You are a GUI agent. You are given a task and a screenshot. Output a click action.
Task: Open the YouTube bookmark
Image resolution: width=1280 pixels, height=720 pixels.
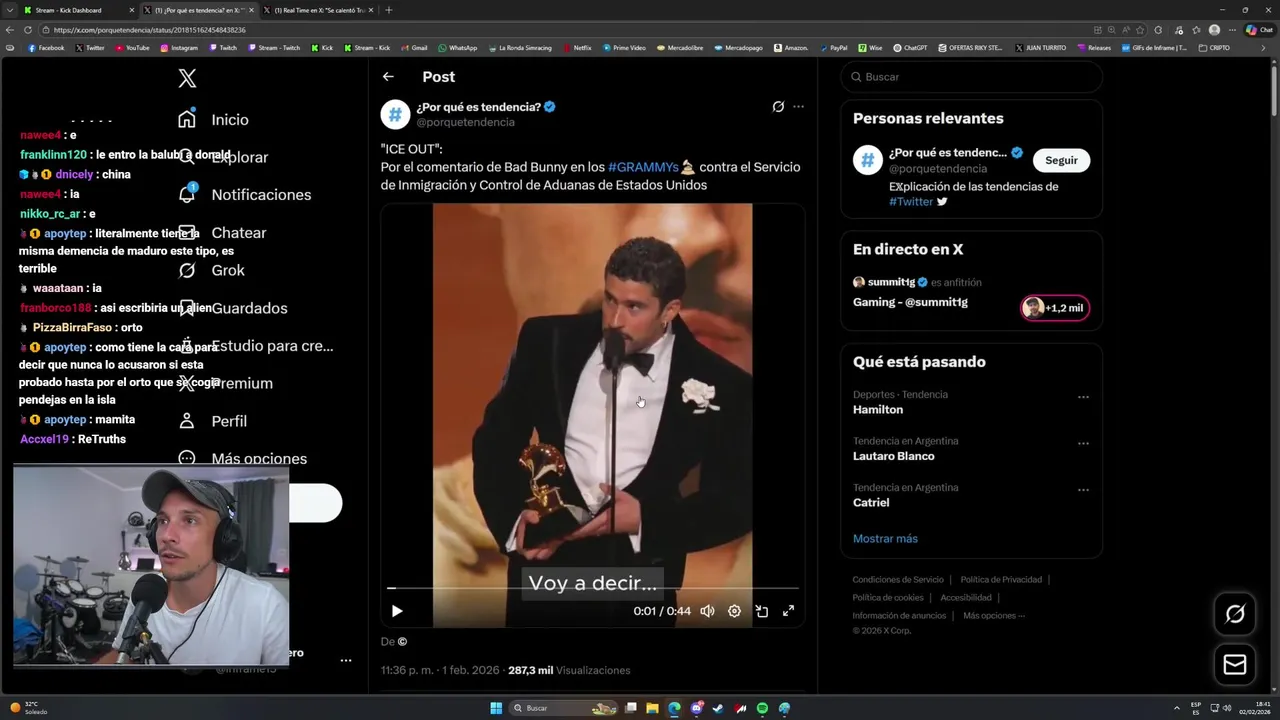[132, 48]
